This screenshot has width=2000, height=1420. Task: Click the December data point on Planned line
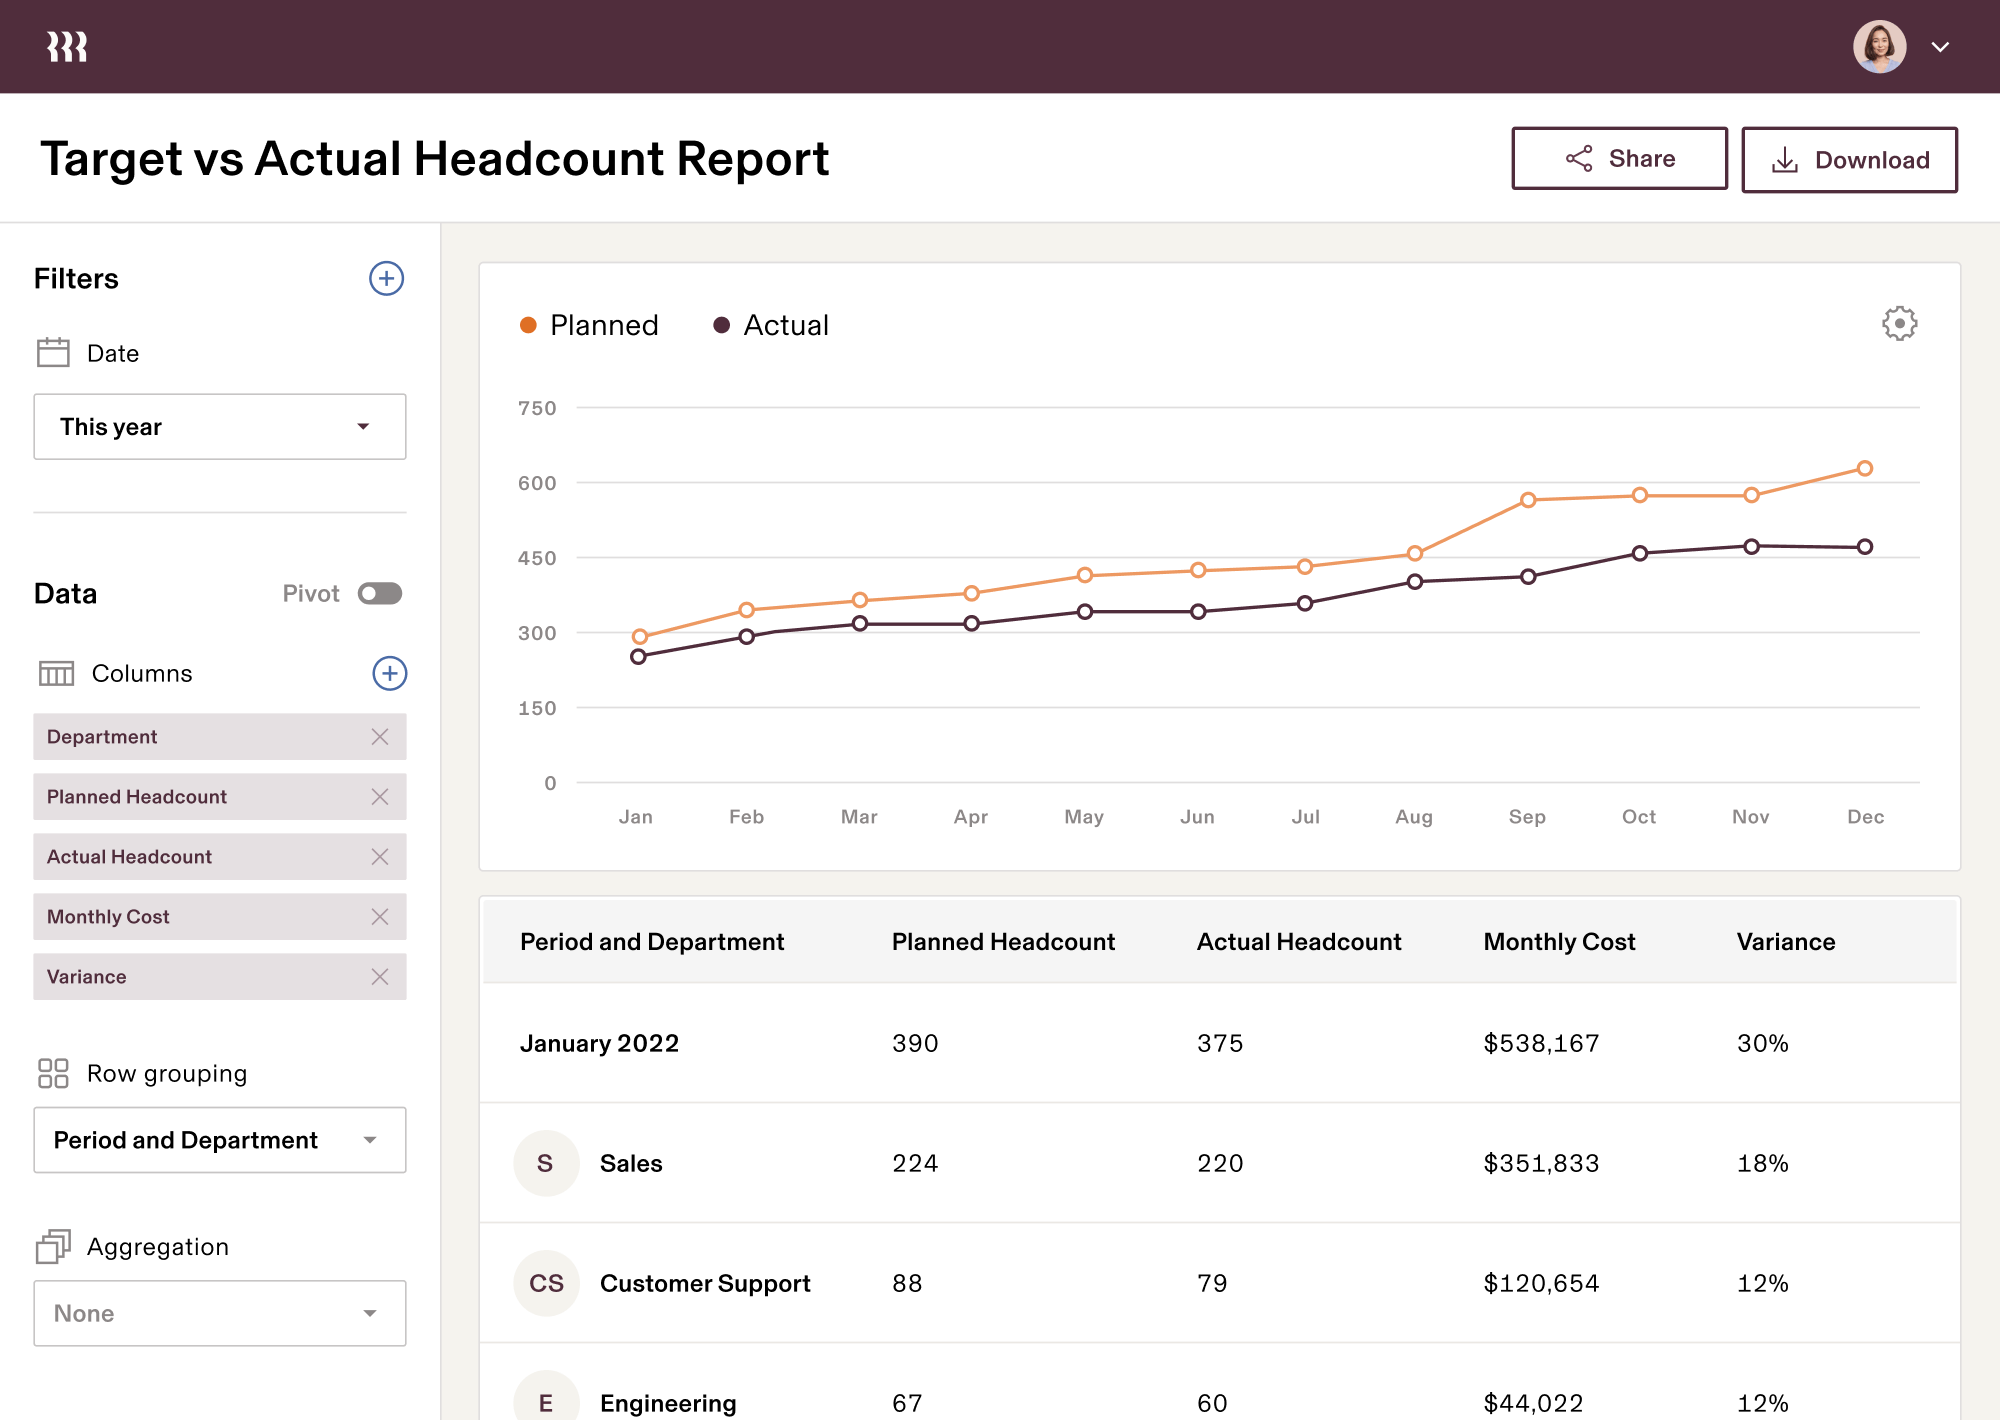coord(1865,467)
